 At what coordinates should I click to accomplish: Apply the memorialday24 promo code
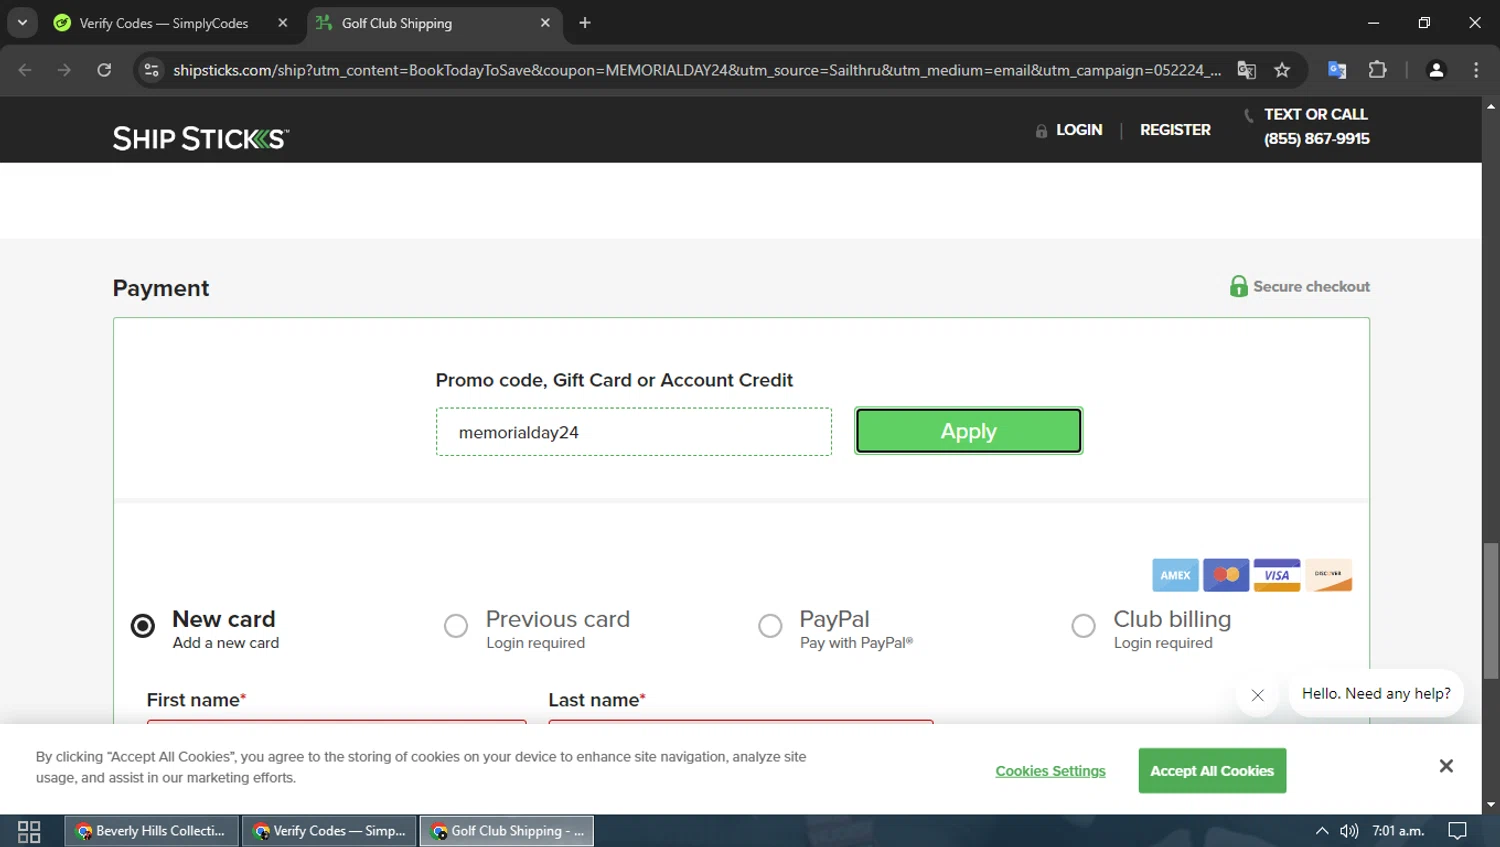click(x=968, y=431)
